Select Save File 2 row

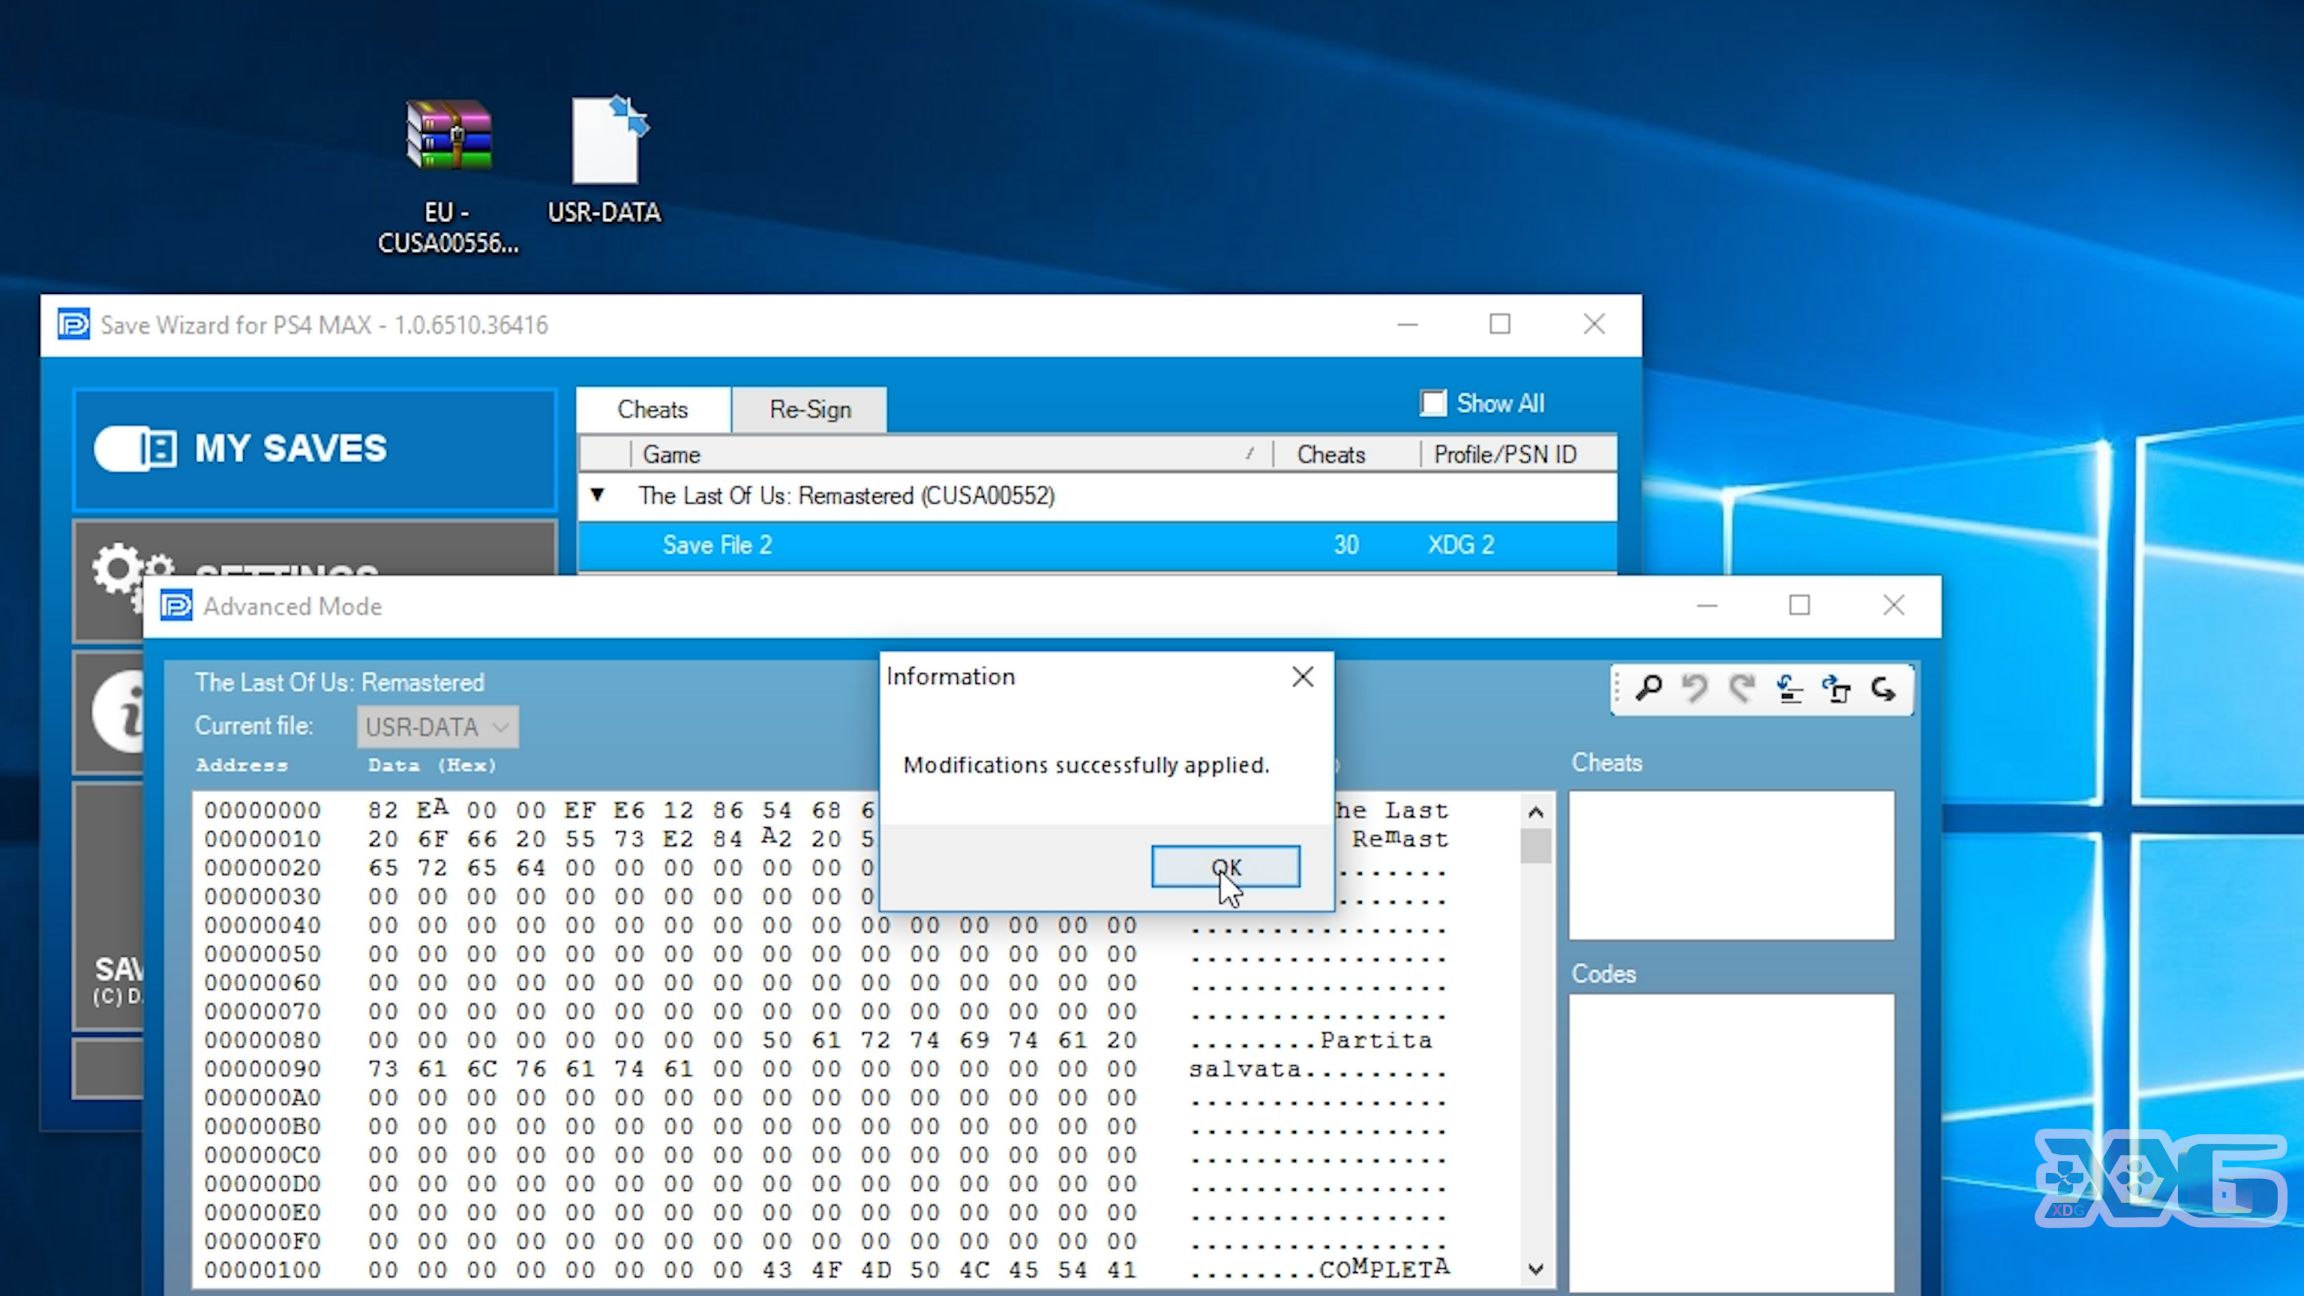(1097, 545)
